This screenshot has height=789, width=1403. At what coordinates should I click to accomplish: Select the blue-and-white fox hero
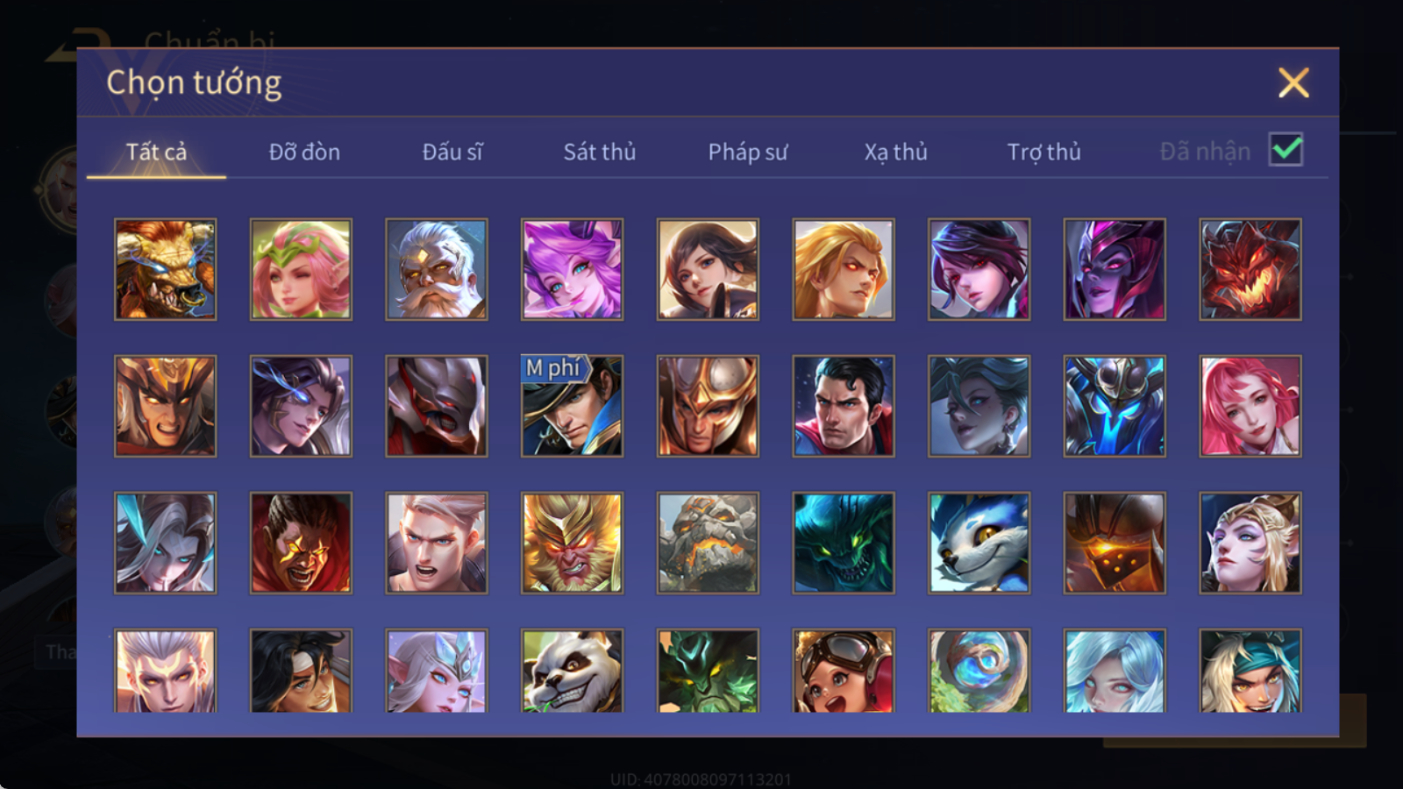click(979, 543)
